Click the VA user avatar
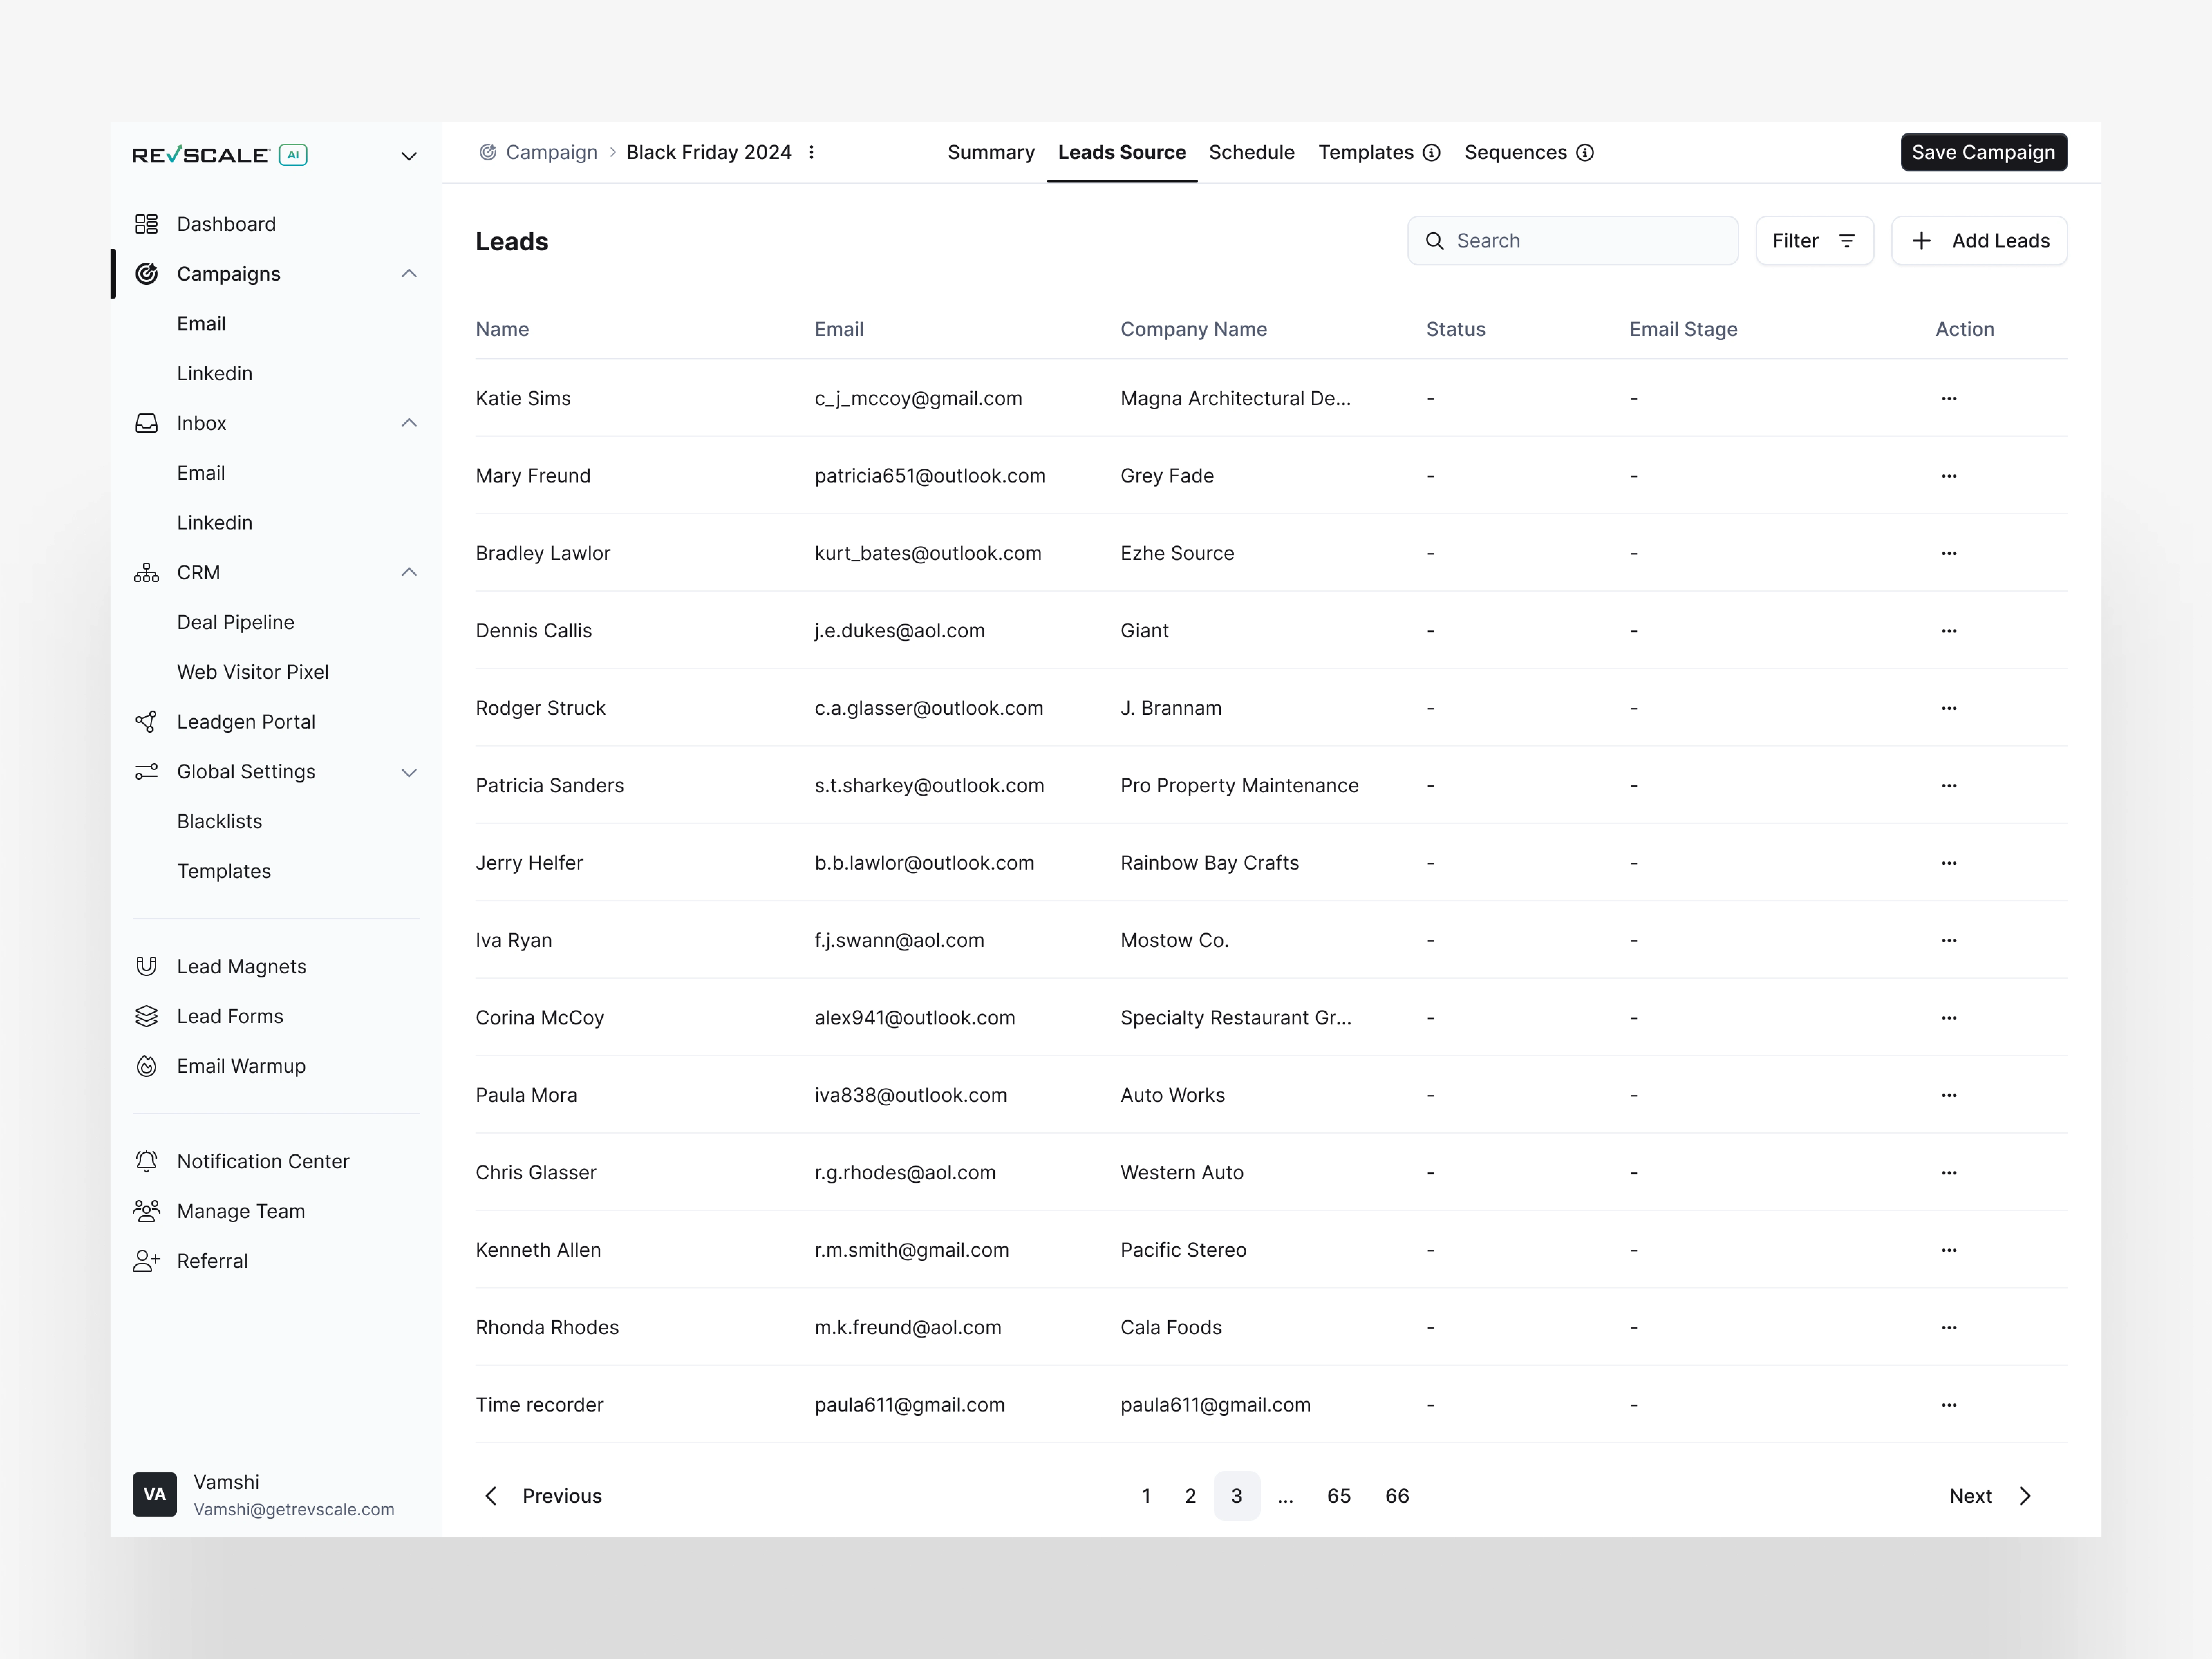The width and height of the screenshot is (2212, 1659). click(154, 1495)
